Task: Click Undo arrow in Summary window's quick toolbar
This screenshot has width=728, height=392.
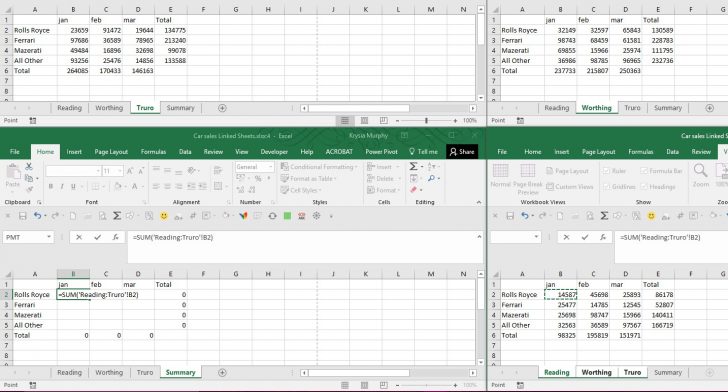Action: (x=38, y=216)
